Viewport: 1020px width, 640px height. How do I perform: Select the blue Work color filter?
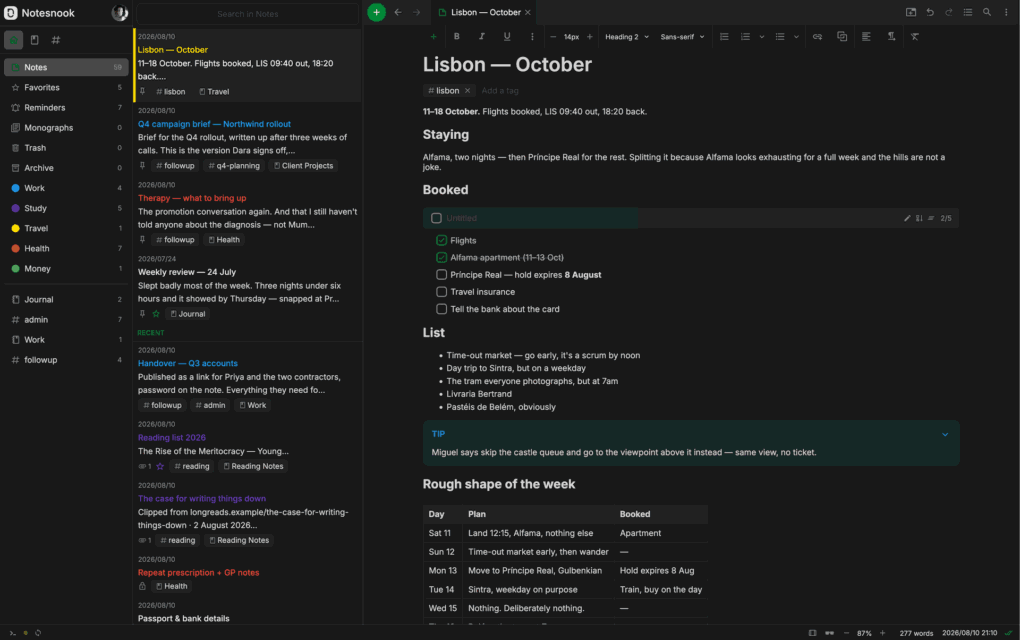[66, 188]
